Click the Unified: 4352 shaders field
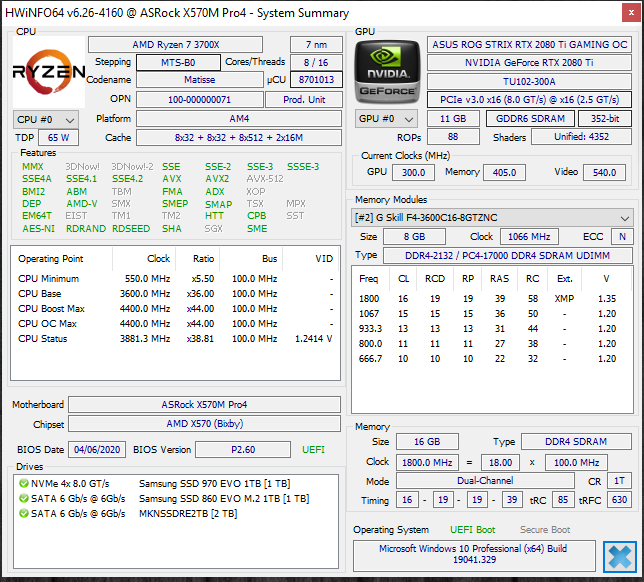This screenshot has height=582, width=644. pyautogui.click(x=582, y=137)
